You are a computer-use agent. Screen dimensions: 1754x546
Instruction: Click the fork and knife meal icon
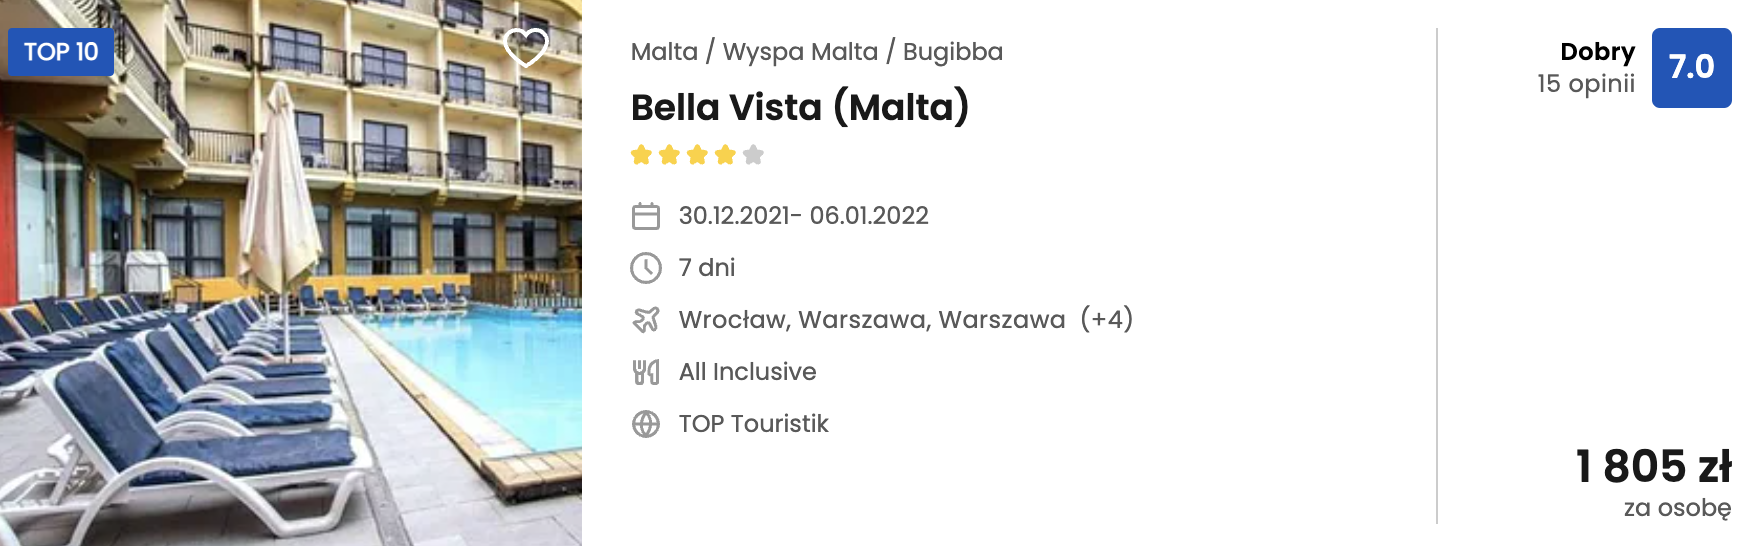click(646, 372)
